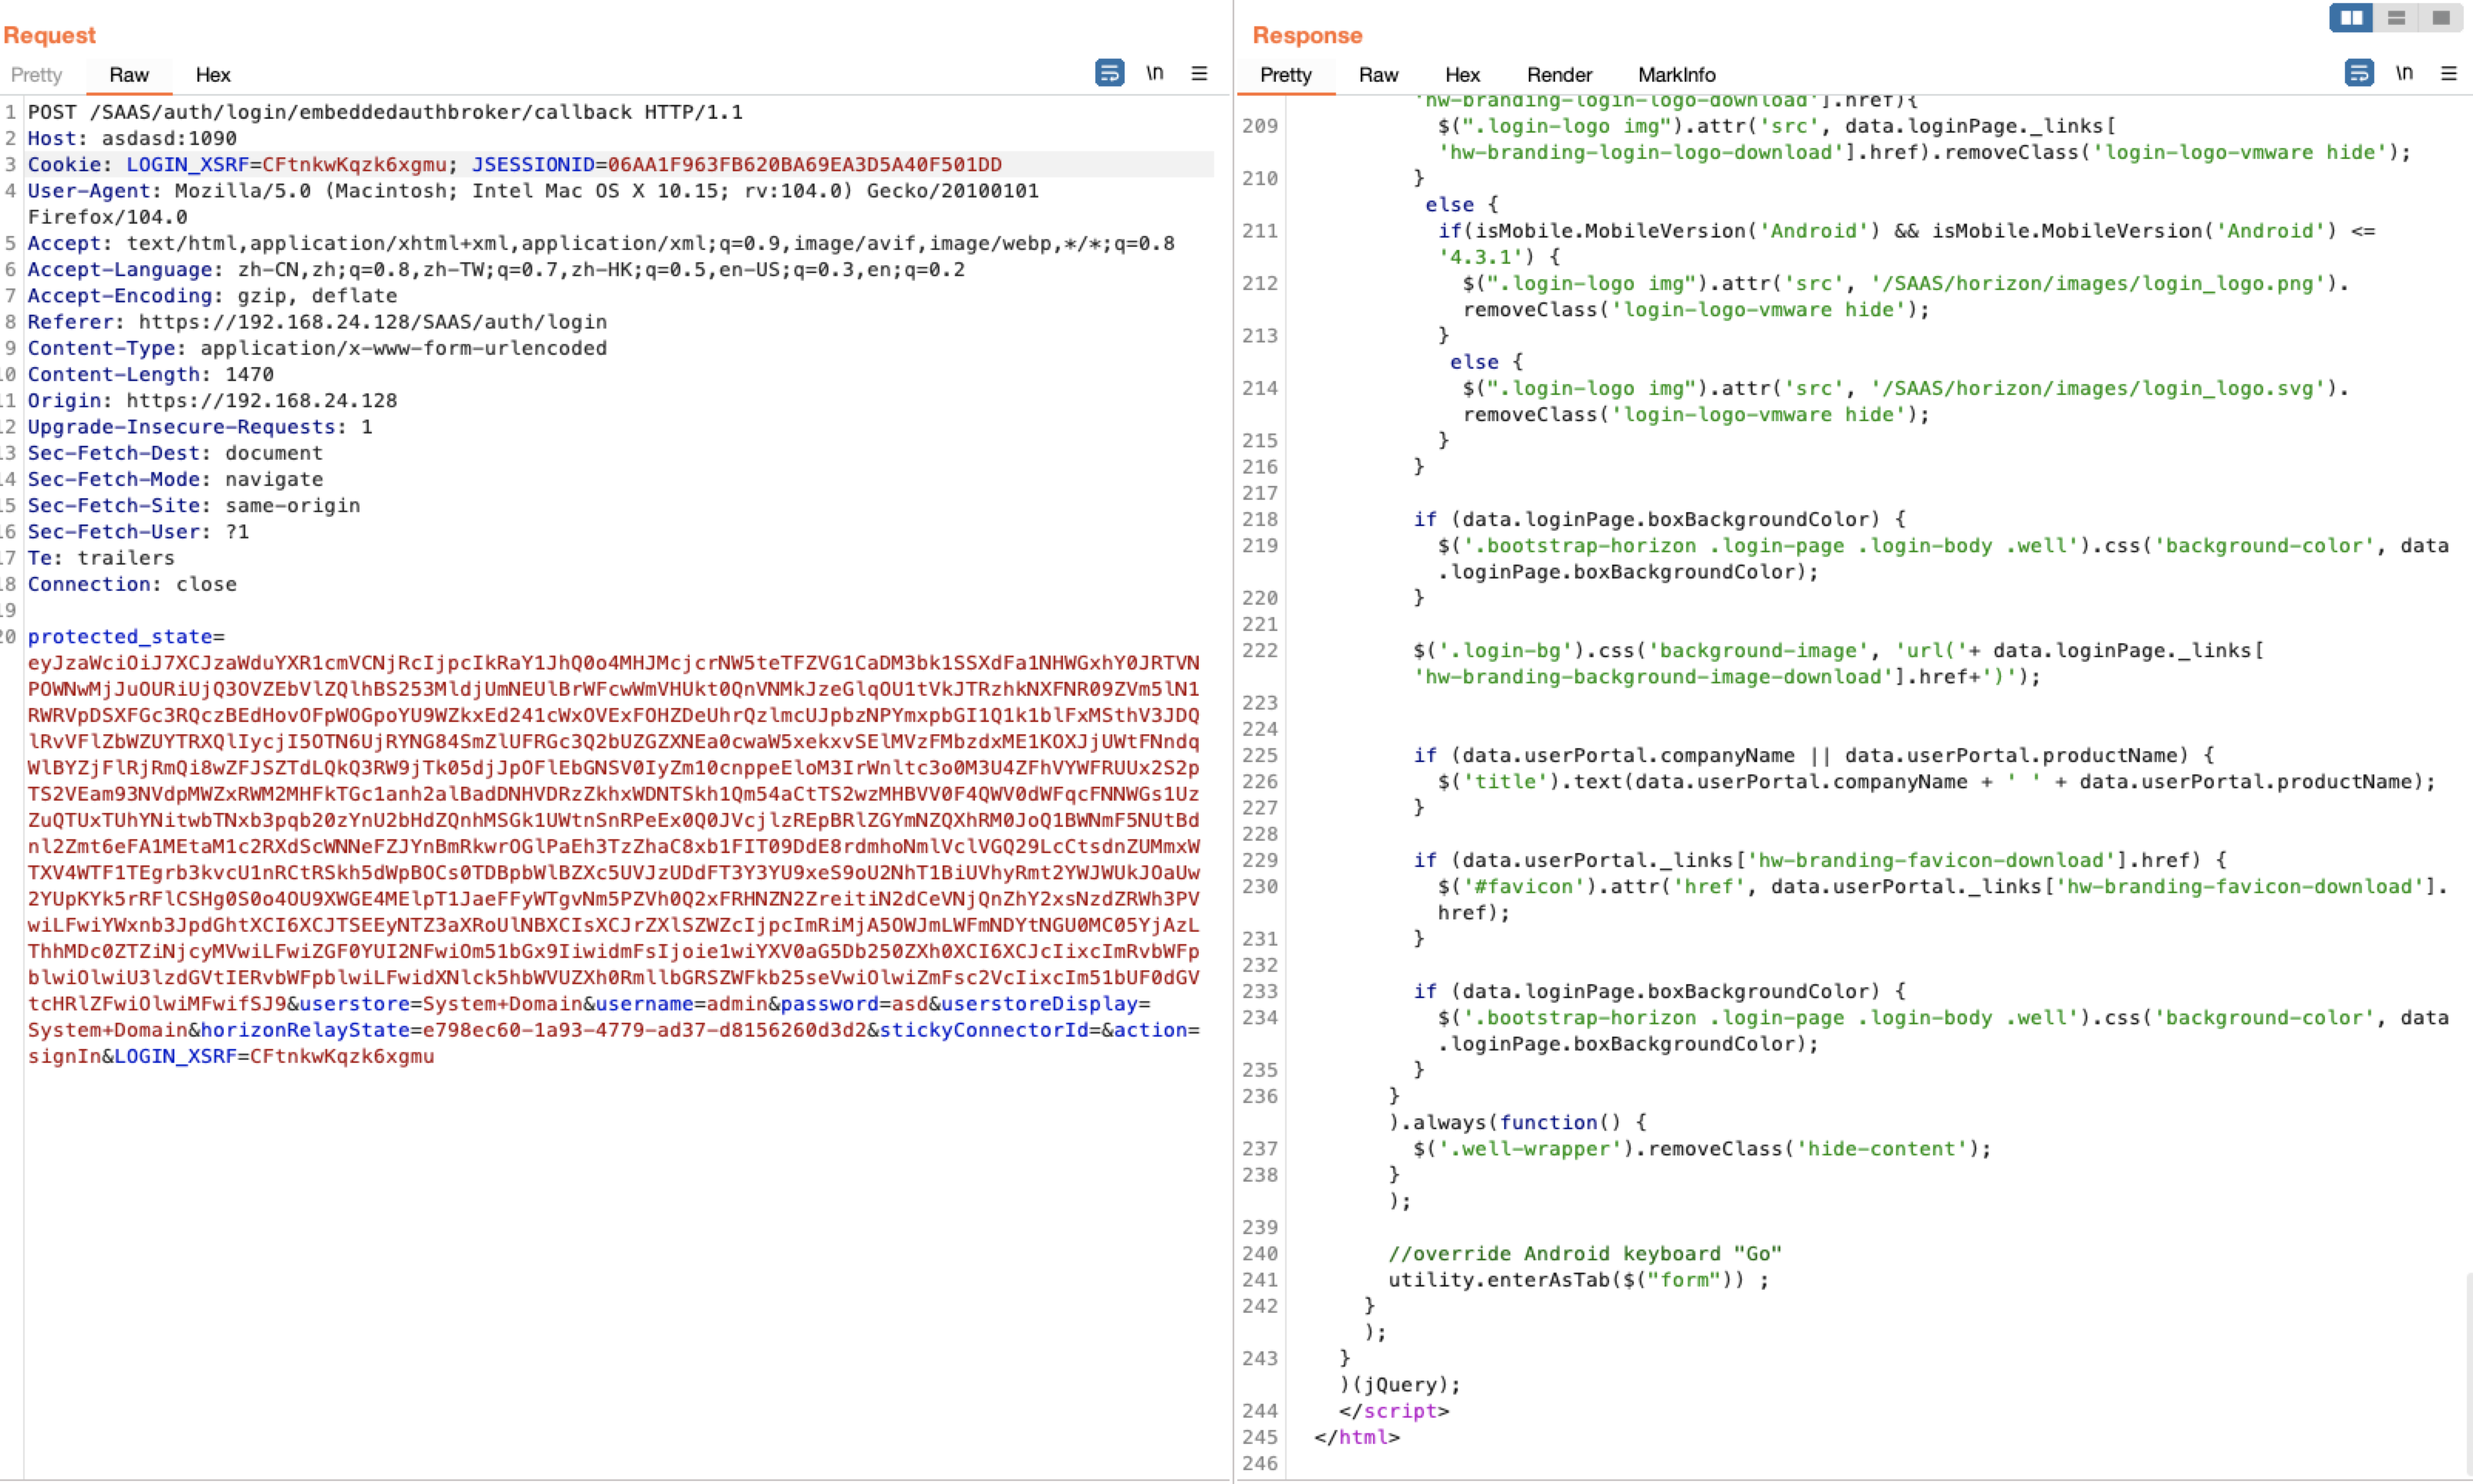The width and height of the screenshot is (2473, 1484).
Task: Click the Response panel title
Action: click(1307, 35)
